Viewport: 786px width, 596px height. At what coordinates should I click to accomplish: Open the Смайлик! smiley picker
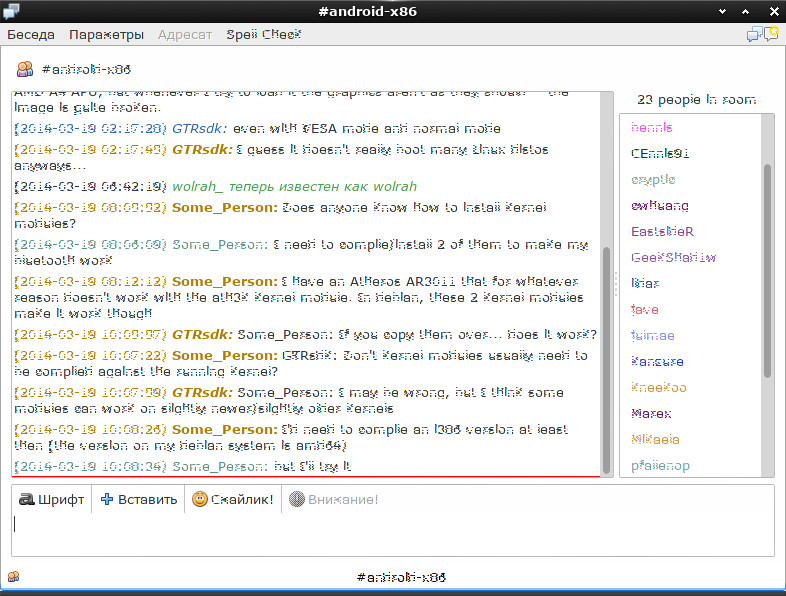(x=232, y=499)
